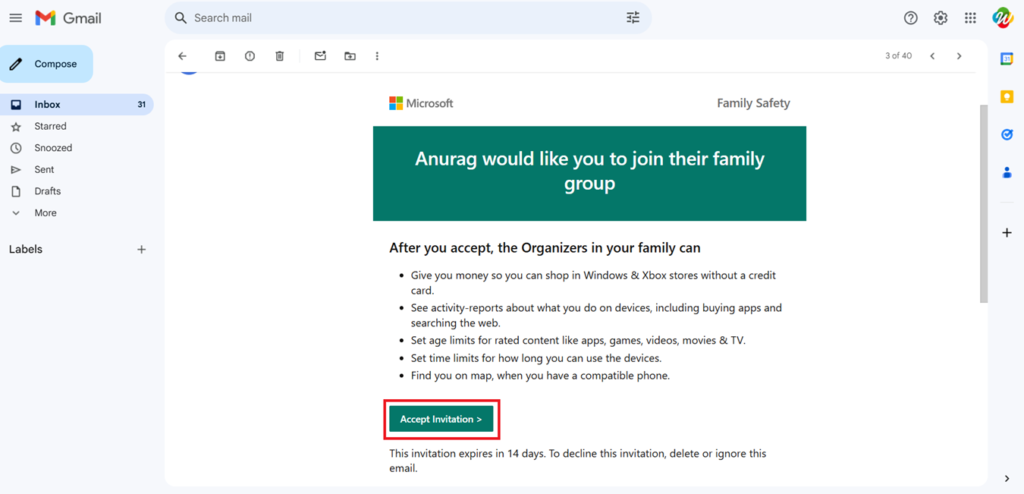This screenshot has width=1024, height=494.
Task: Click the Microsoft logo in email
Action: [421, 103]
